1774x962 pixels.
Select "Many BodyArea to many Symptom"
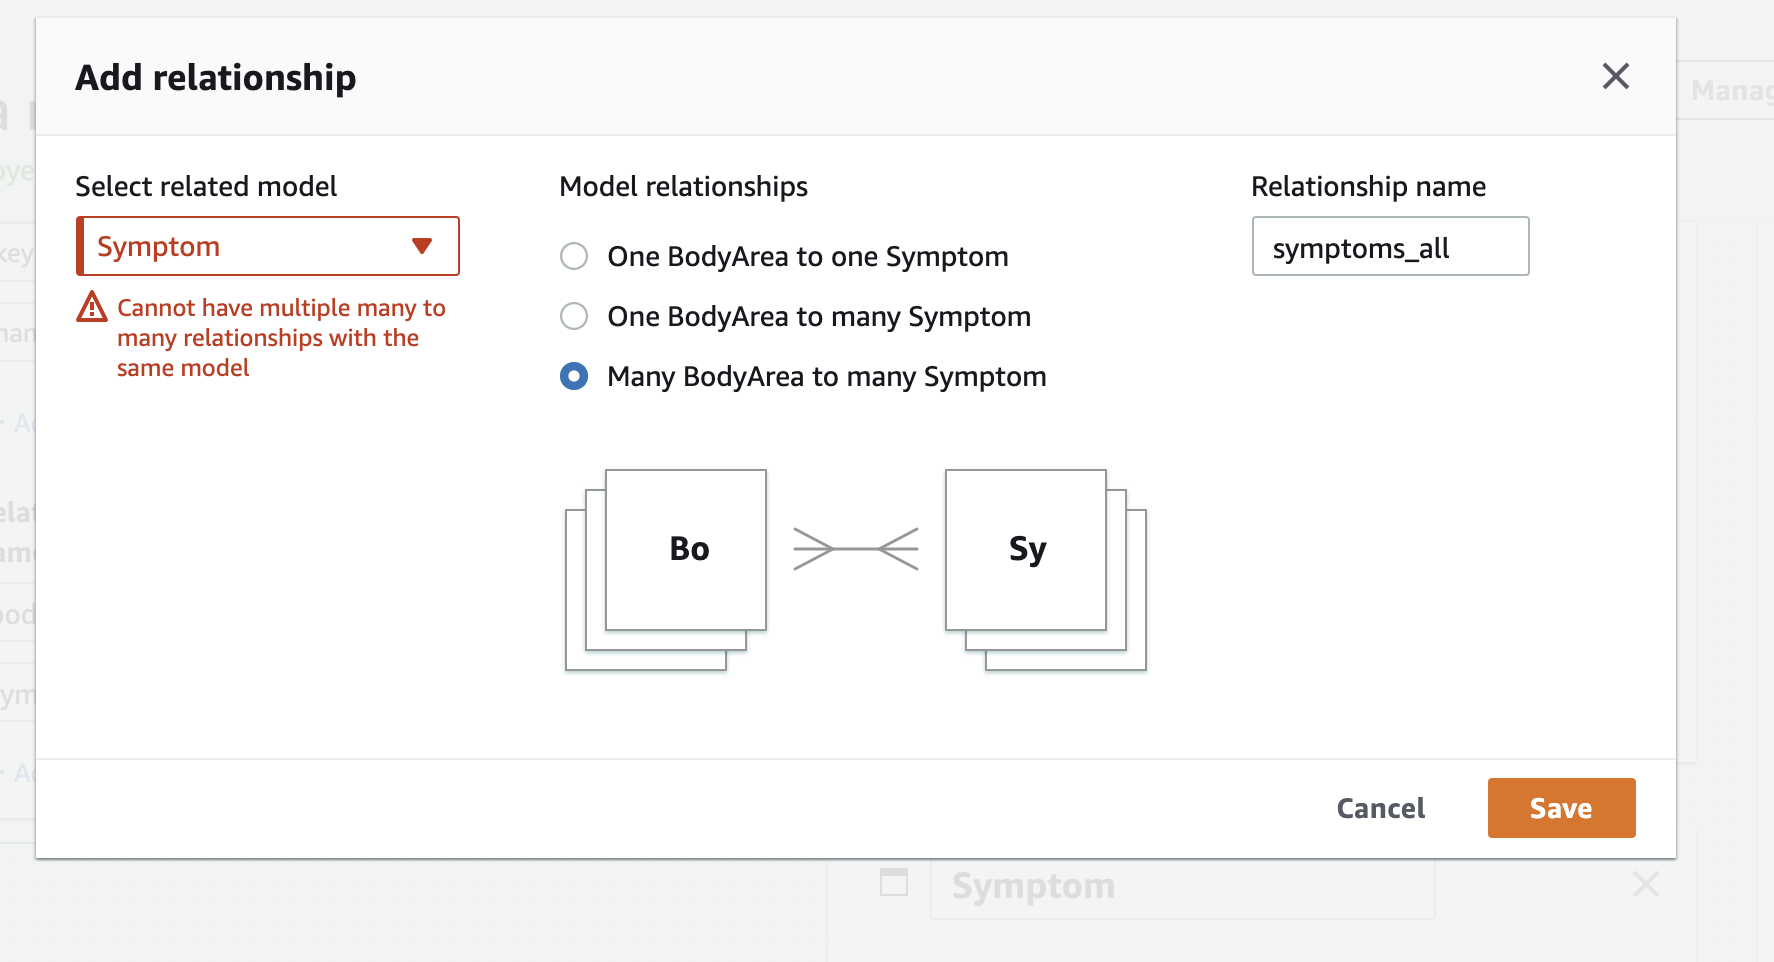pyautogui.click(x=574, y=377)
